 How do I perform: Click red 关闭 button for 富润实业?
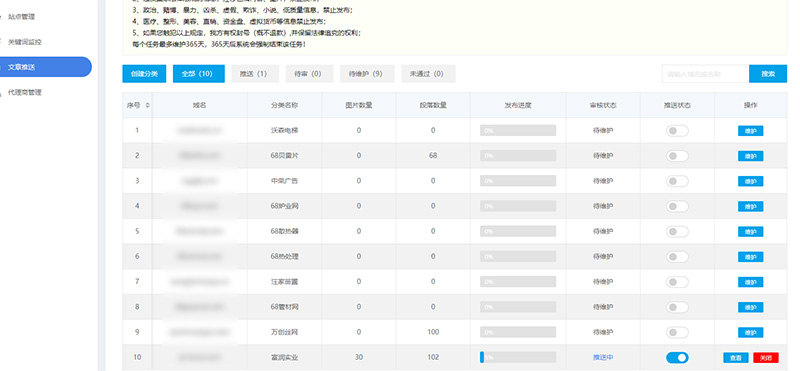coord(766,358)
